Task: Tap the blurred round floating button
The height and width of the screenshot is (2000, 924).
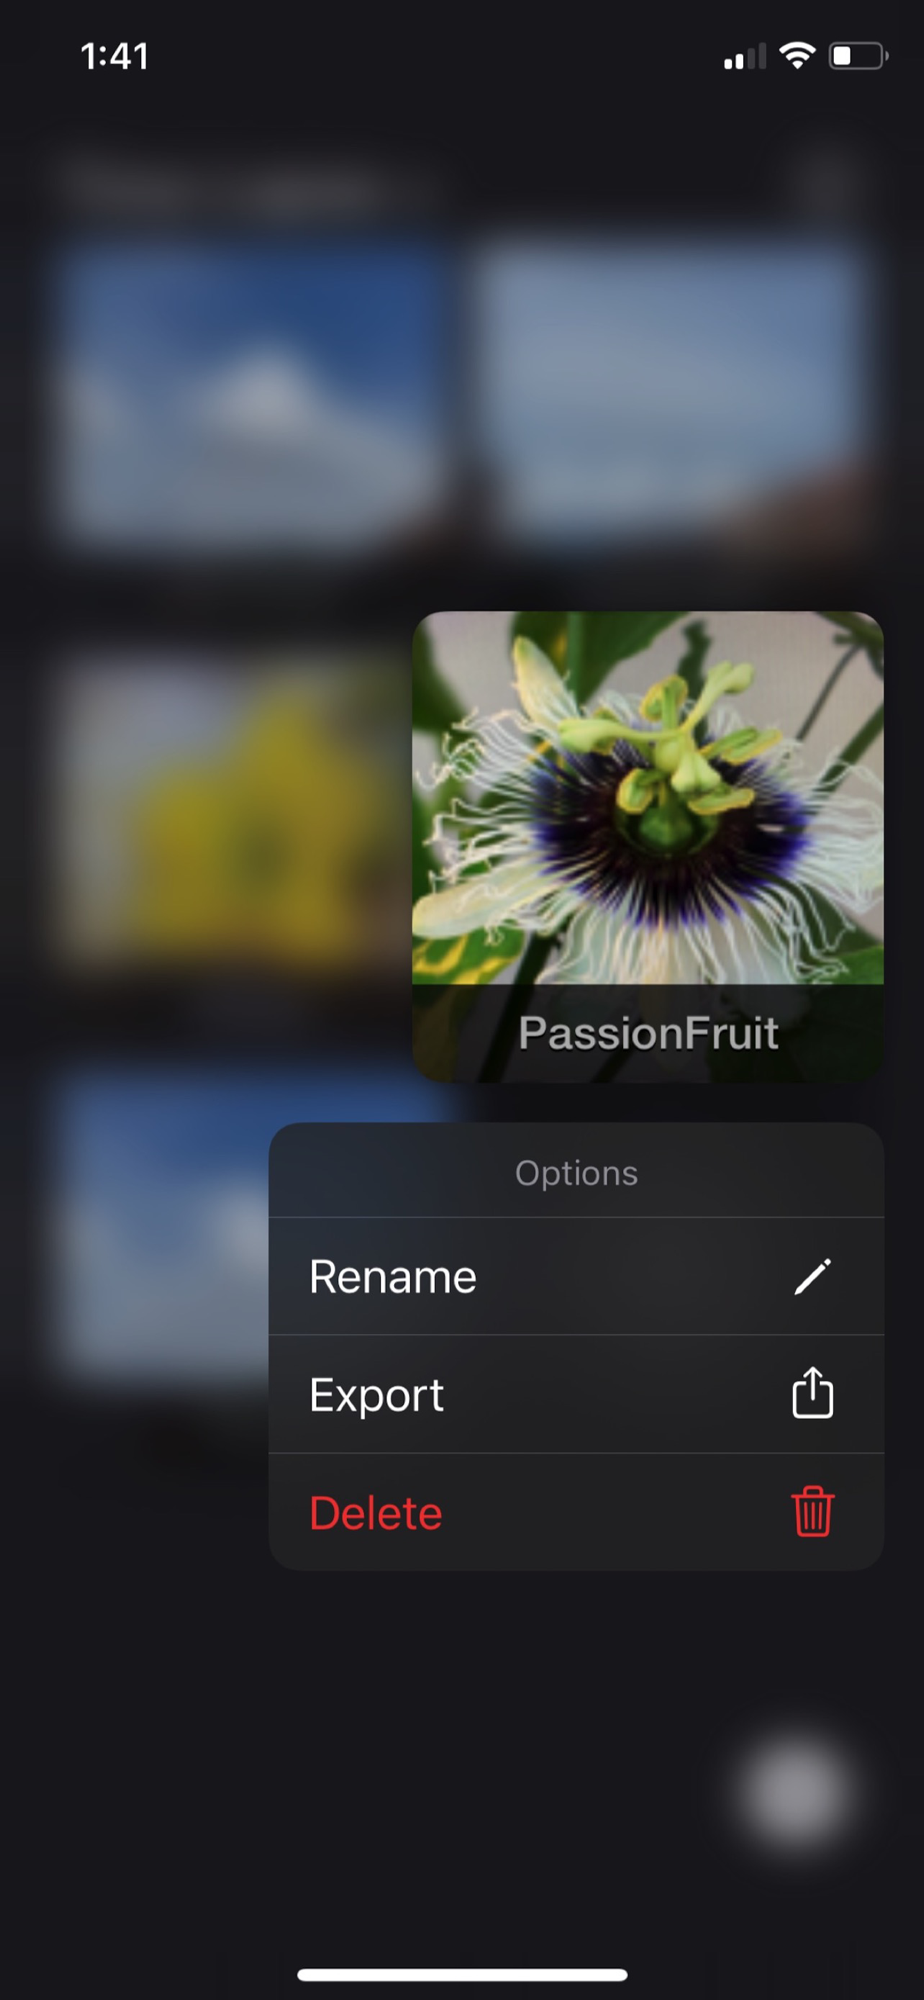Action: (x=796, y=1792)
